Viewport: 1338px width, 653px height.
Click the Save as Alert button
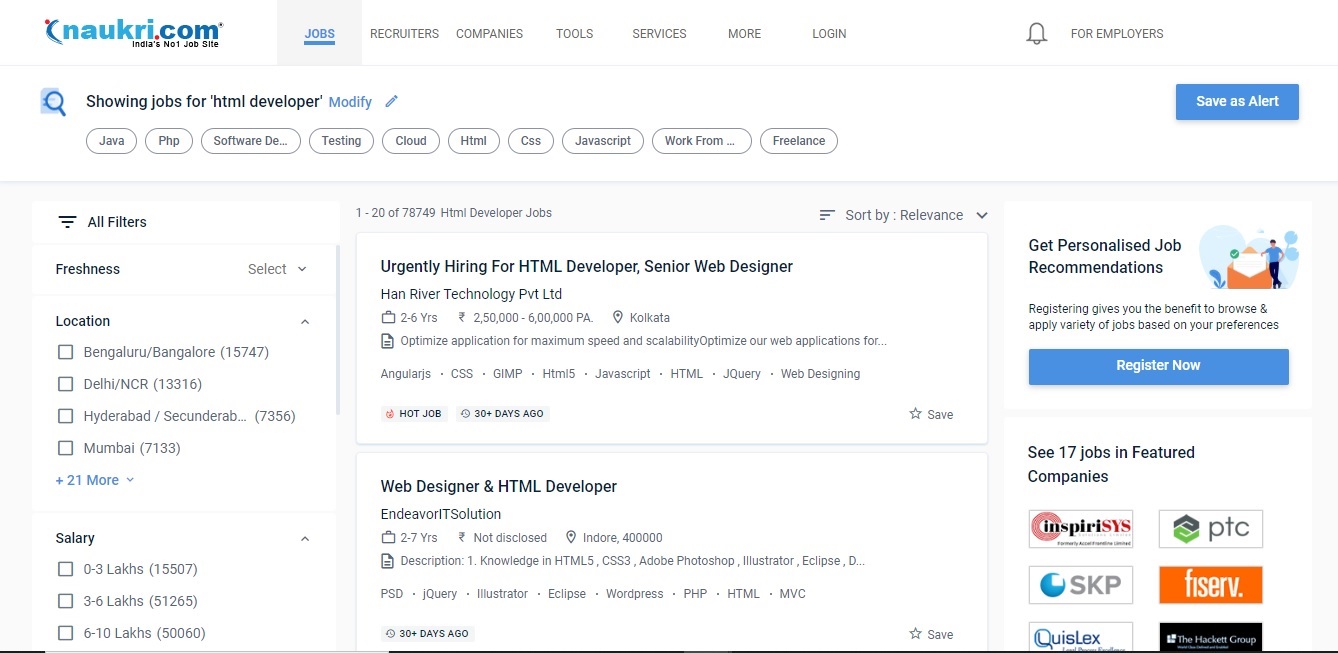(1236, 102)
